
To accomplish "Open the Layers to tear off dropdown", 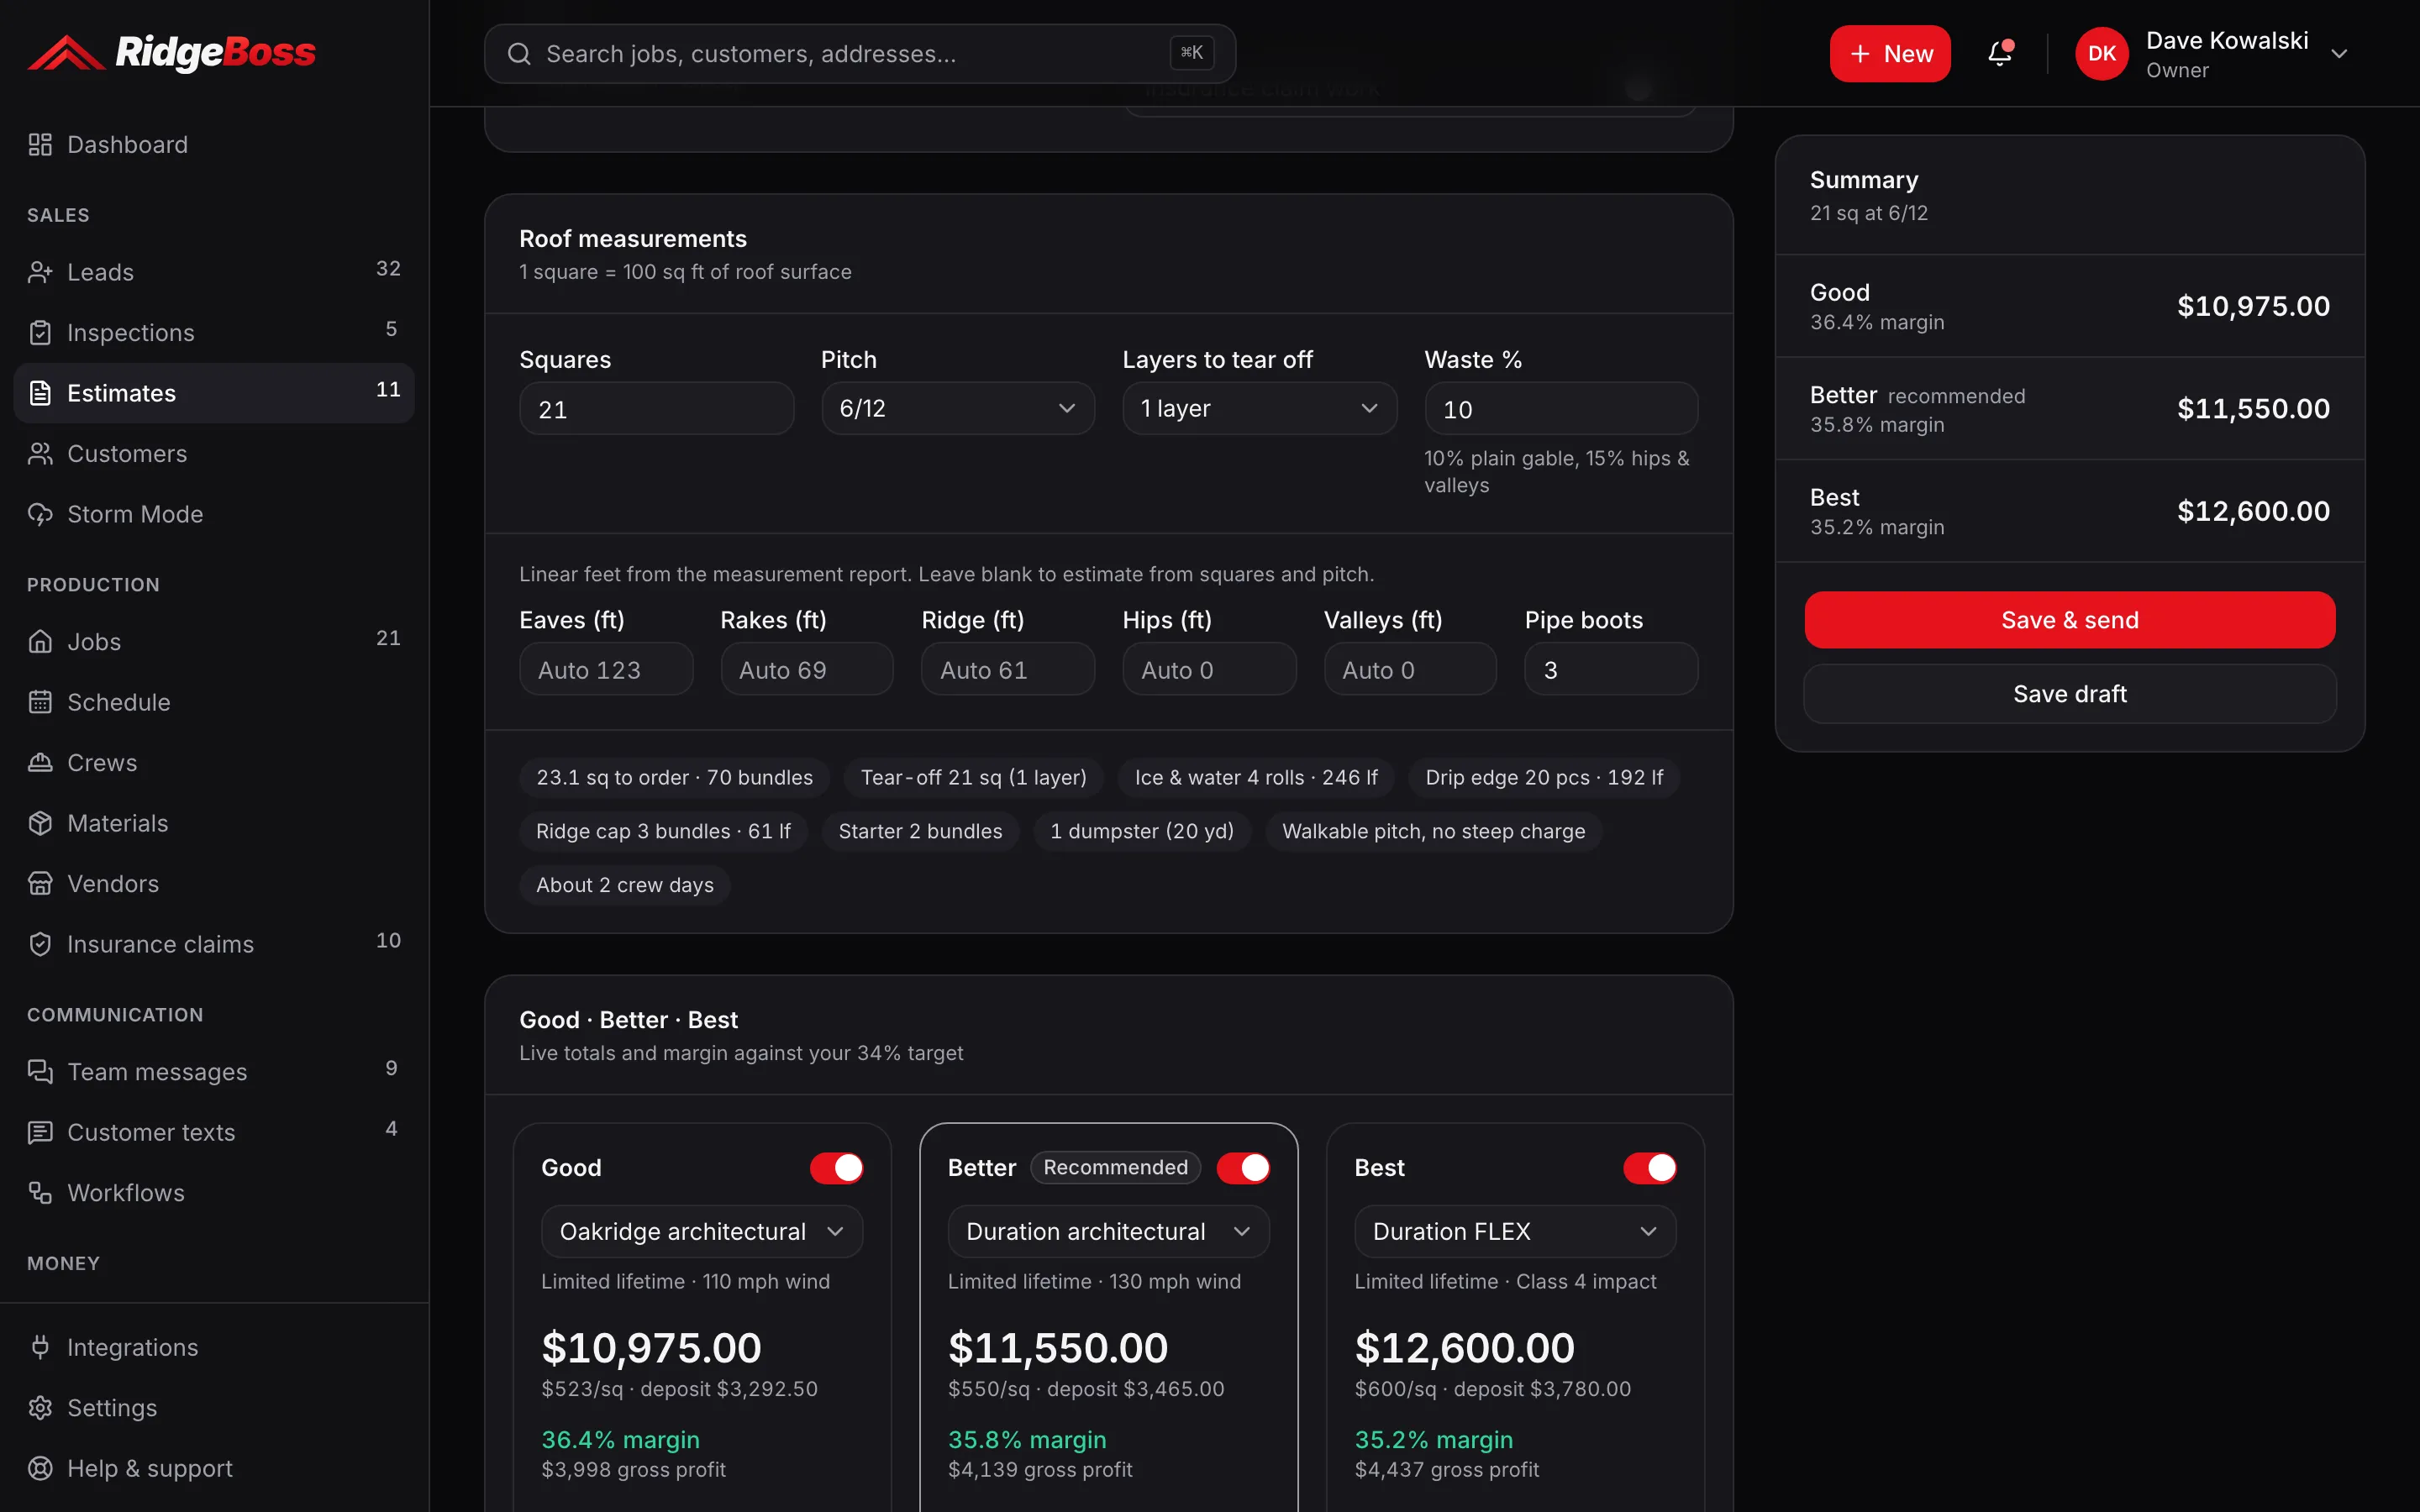I will [x=1259, y=408].
